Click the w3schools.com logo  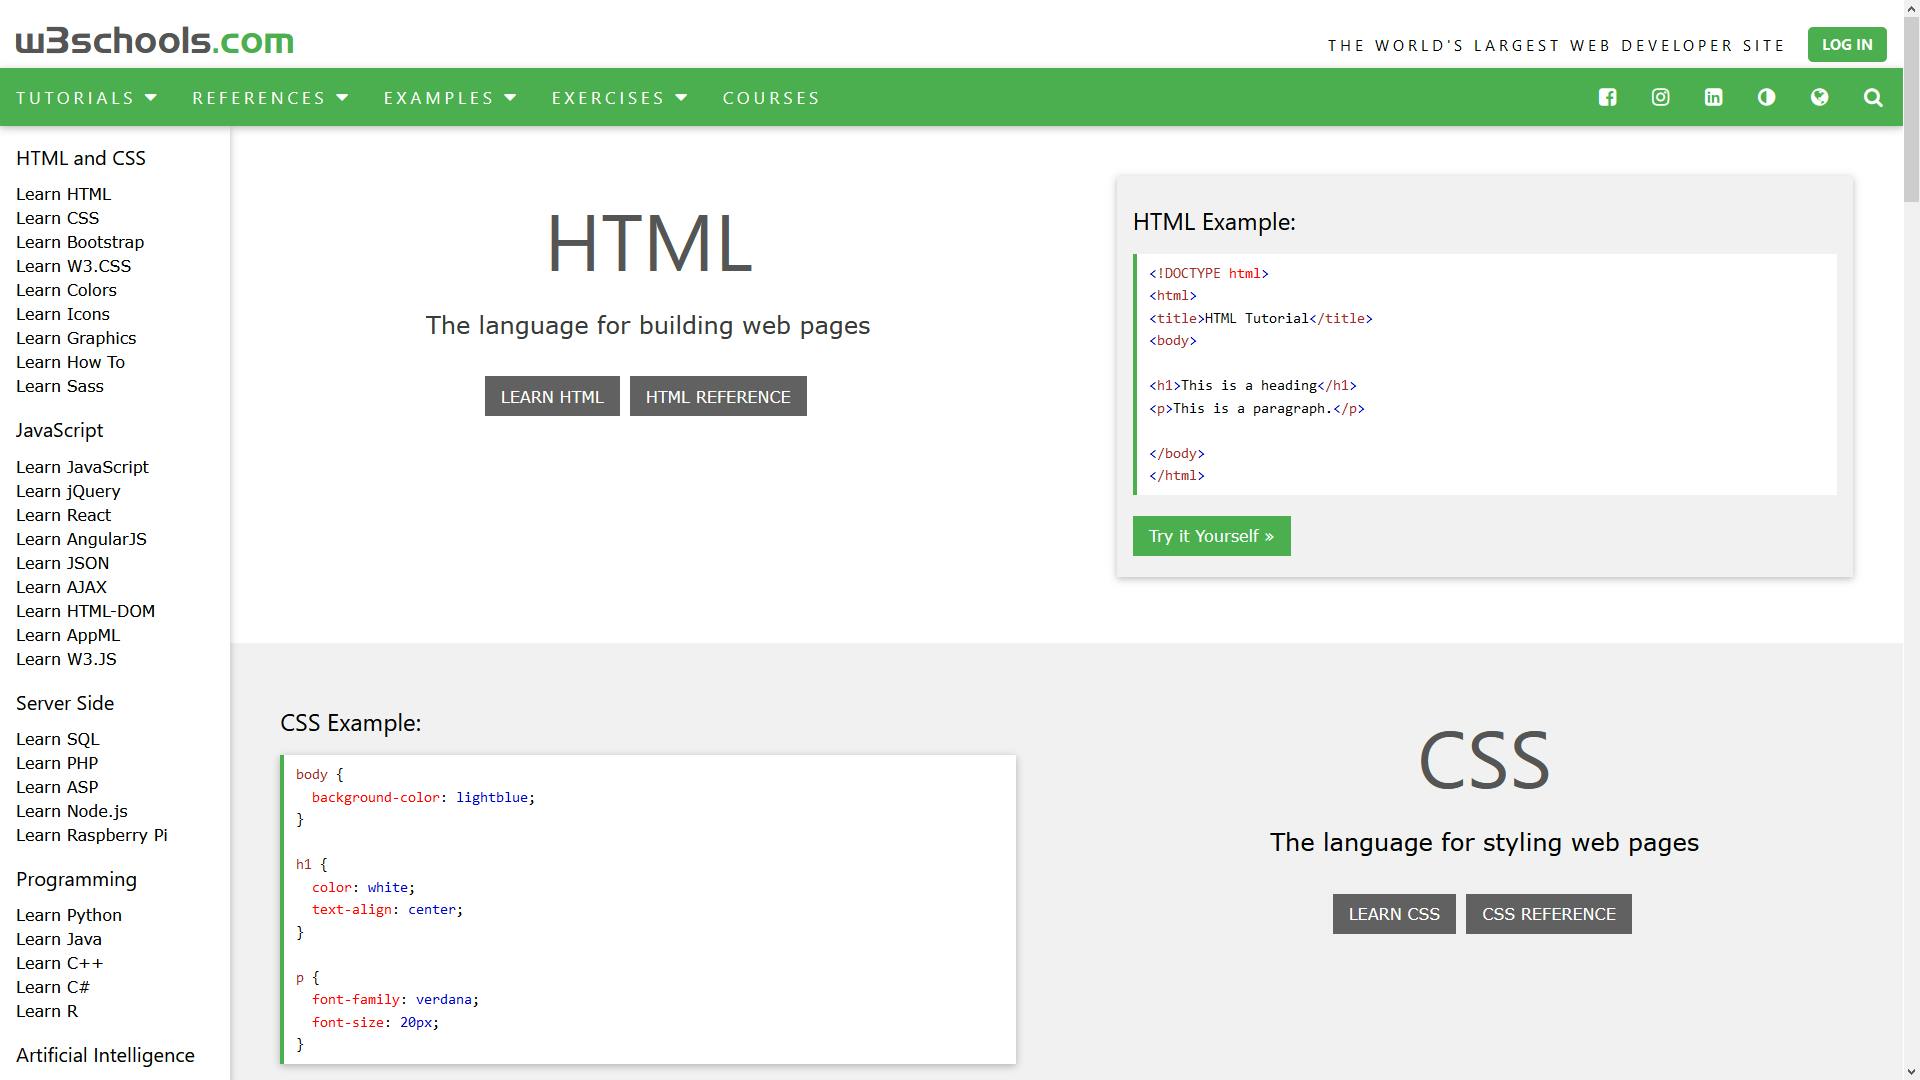coord(154,41)
